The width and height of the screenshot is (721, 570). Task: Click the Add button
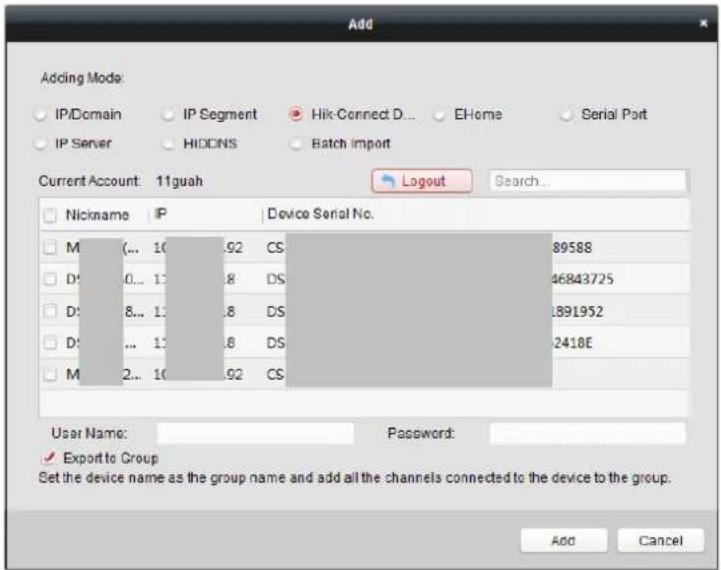[564, 540]
